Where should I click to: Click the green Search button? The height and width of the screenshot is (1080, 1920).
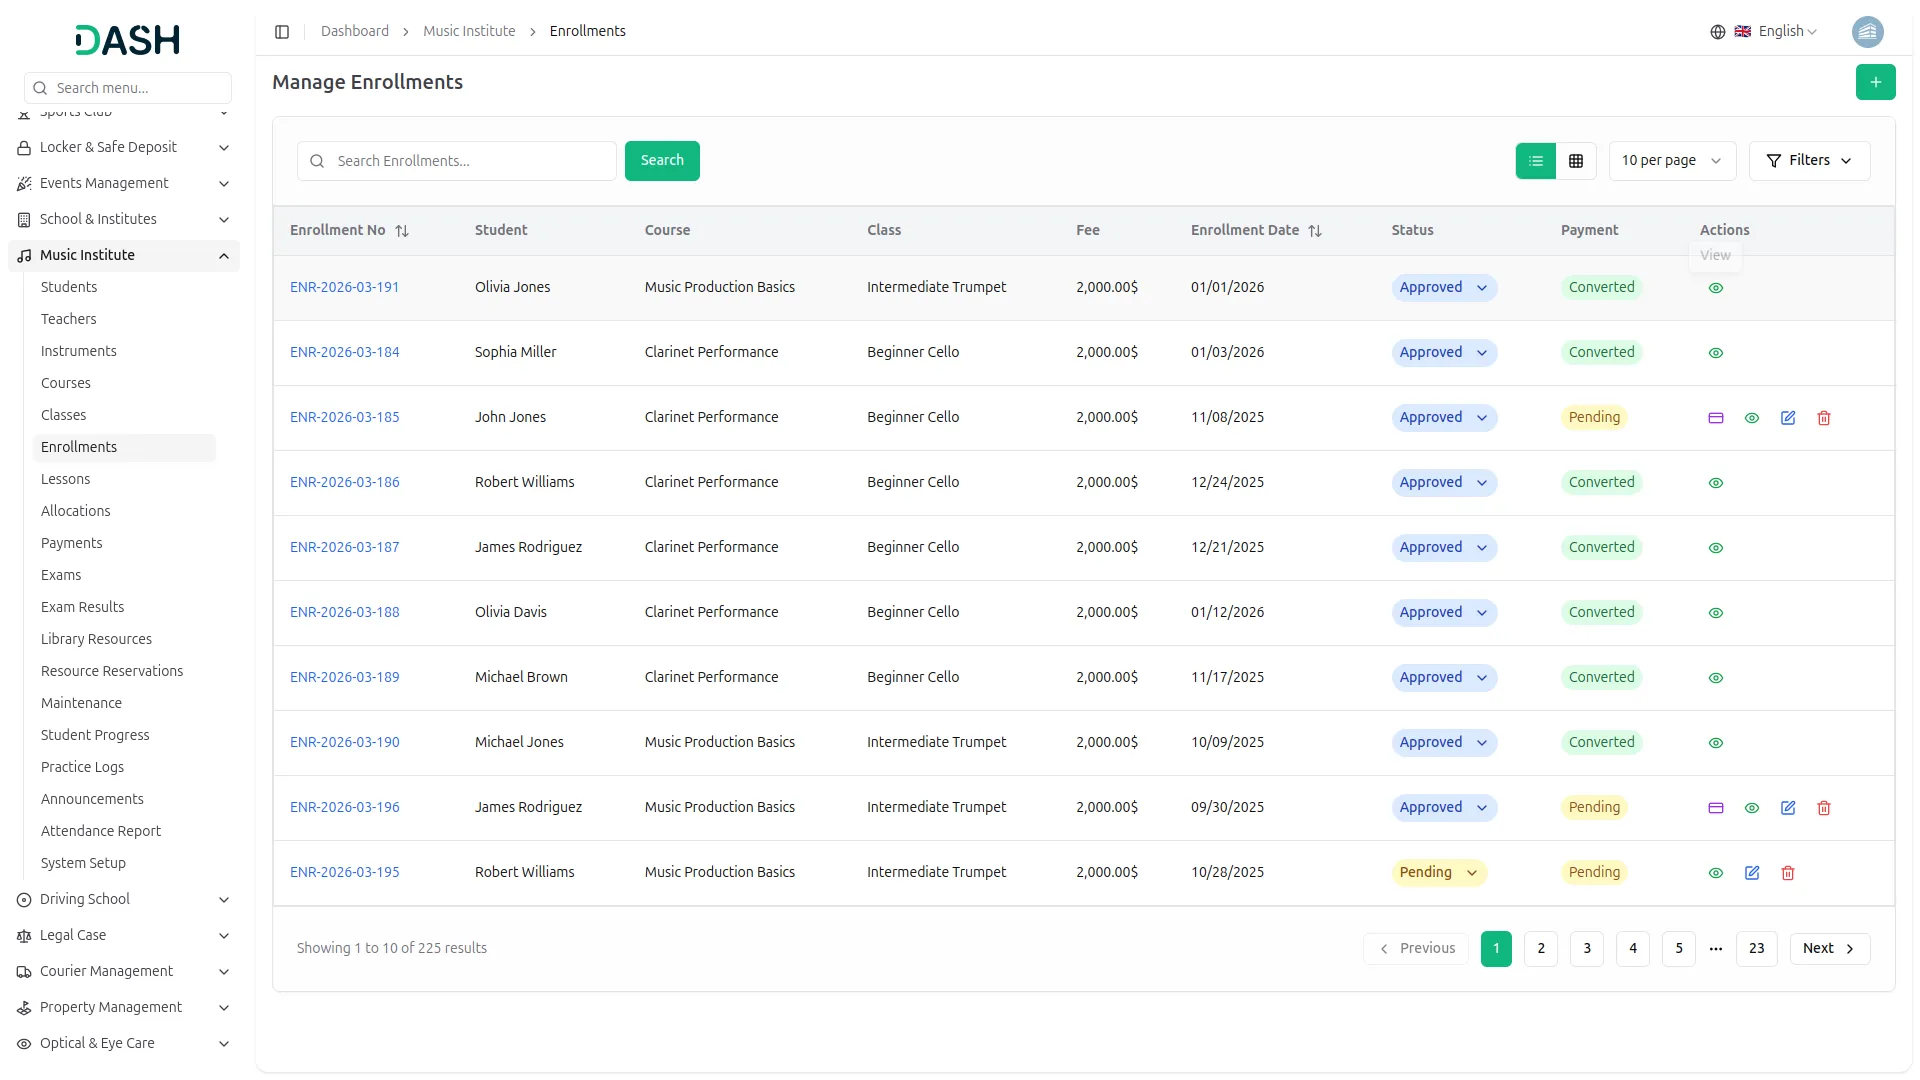pos(661,161)
